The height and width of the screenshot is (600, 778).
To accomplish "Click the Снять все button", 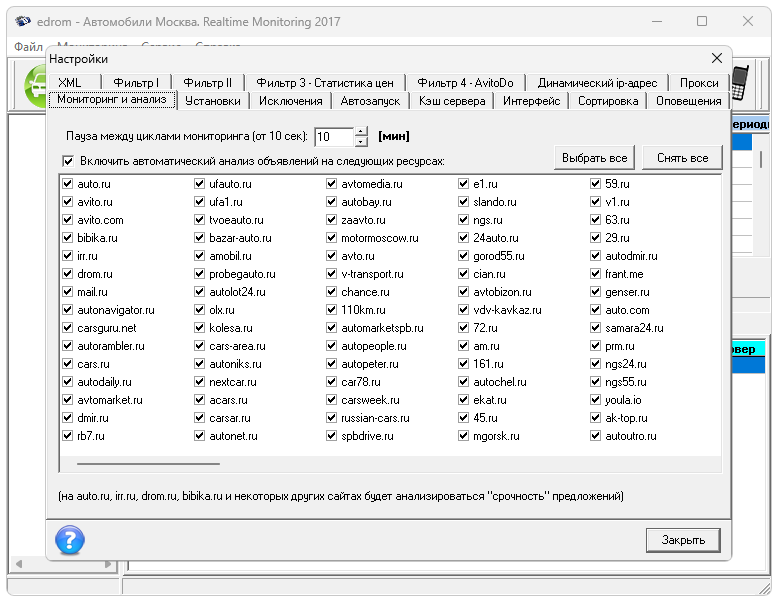I will (x=682, y=158).
